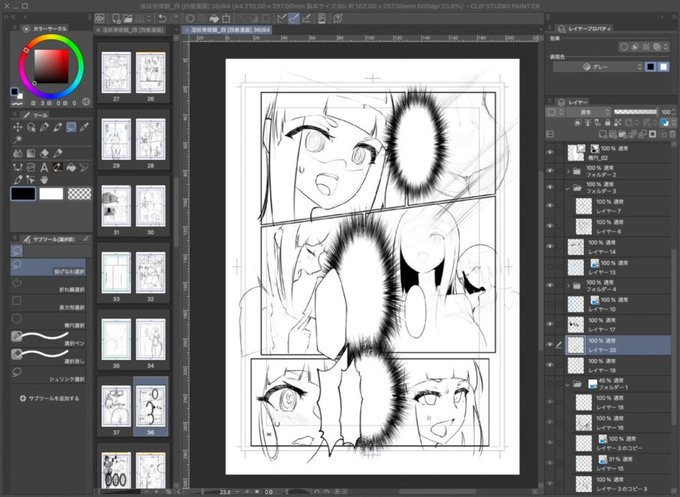Click the New document icon

116,18
